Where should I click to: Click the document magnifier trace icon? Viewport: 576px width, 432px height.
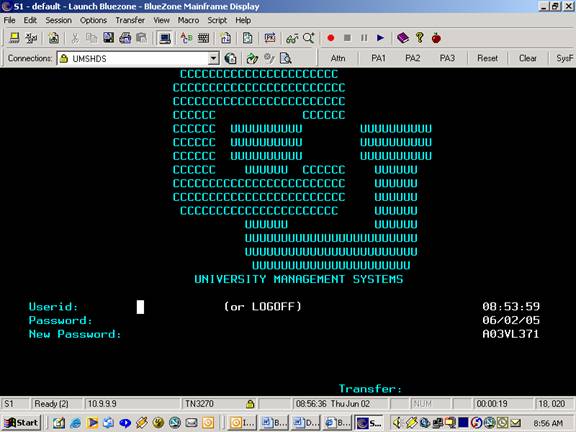click(285, 58)
